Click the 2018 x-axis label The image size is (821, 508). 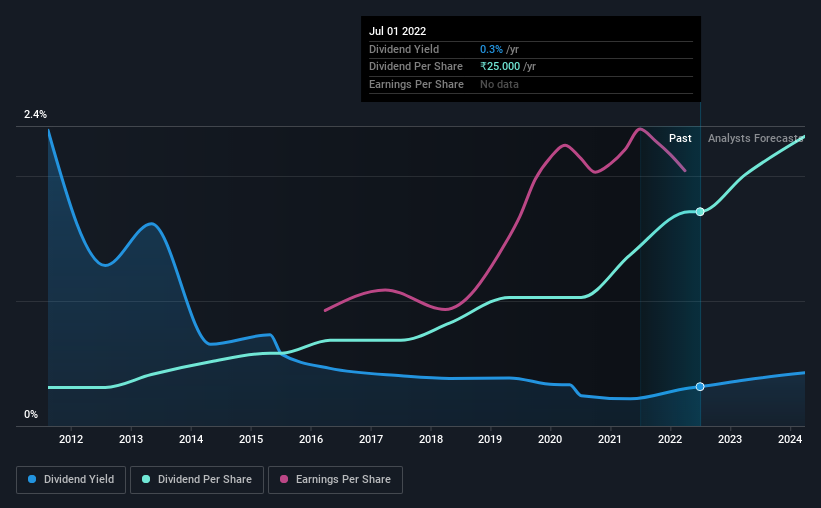pos(431,439)
